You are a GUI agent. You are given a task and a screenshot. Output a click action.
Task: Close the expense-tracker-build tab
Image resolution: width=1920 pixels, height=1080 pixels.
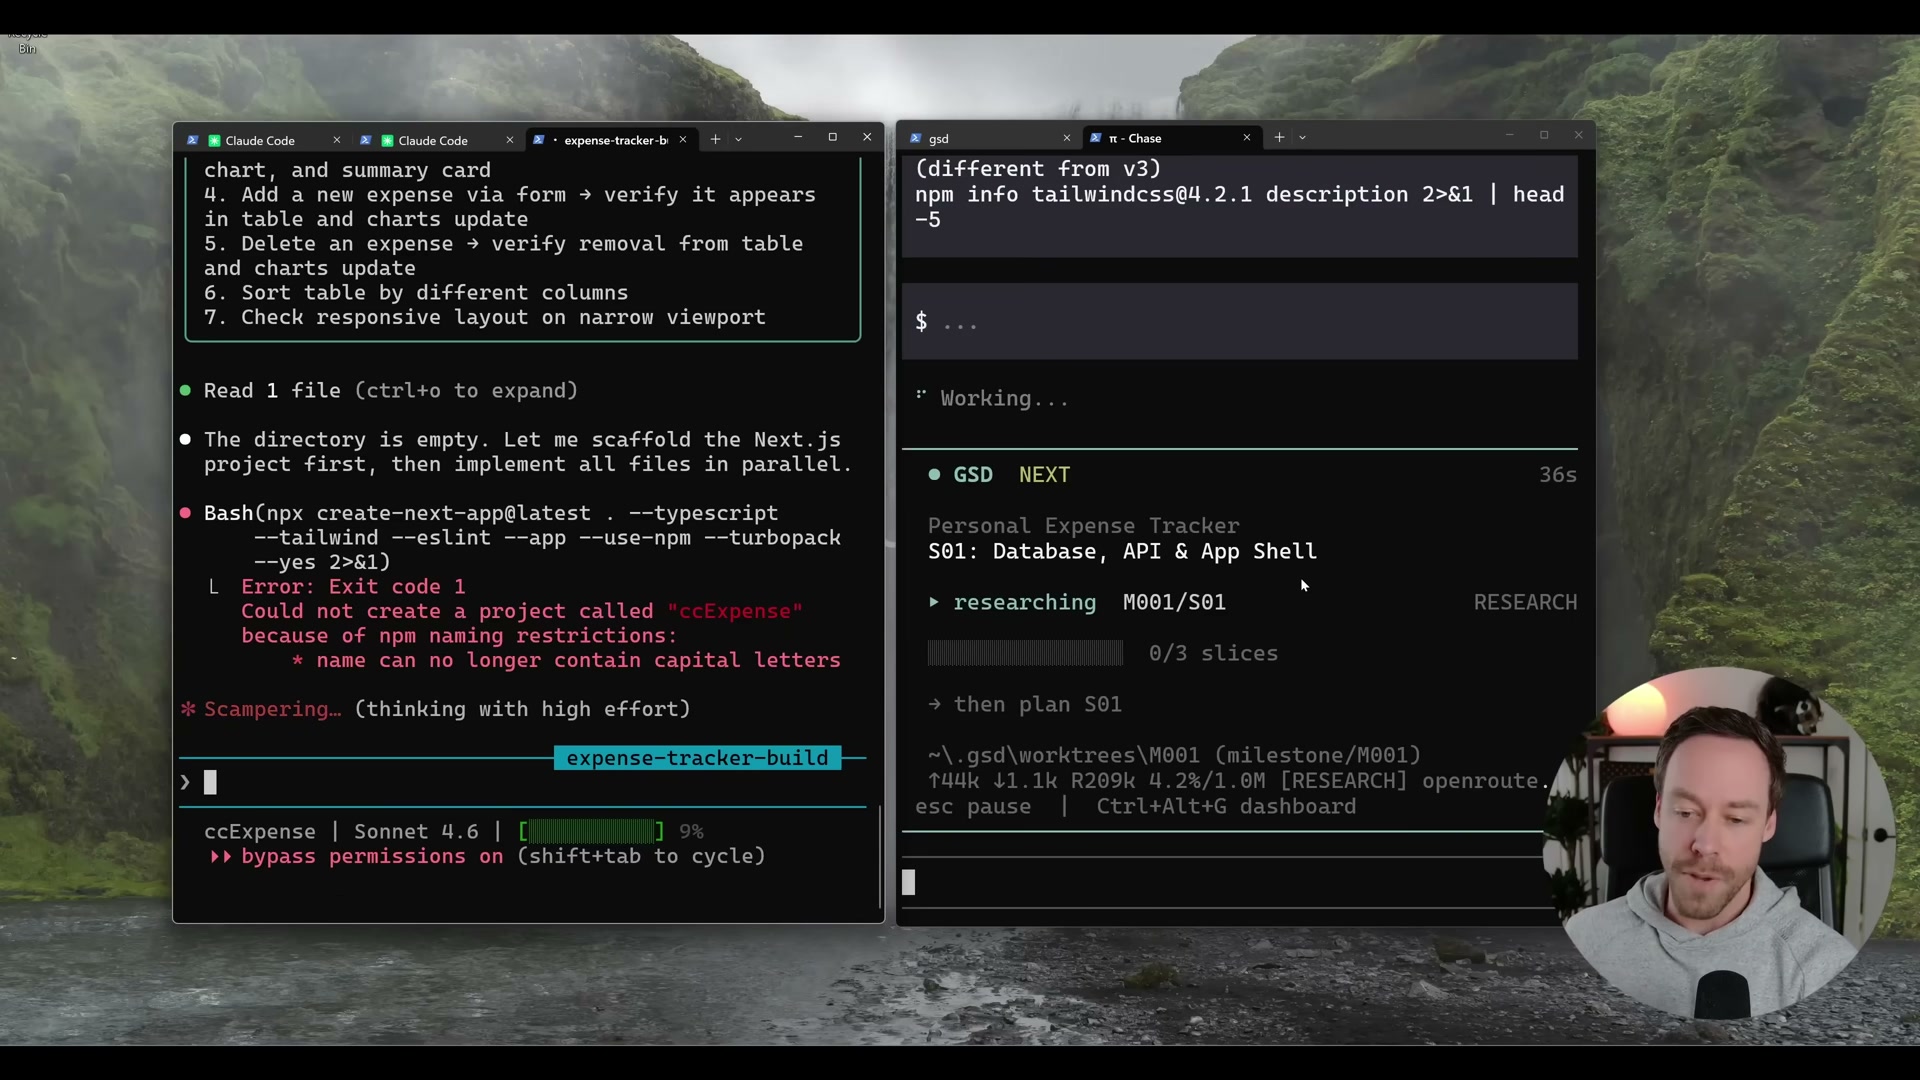pos(683,140)
